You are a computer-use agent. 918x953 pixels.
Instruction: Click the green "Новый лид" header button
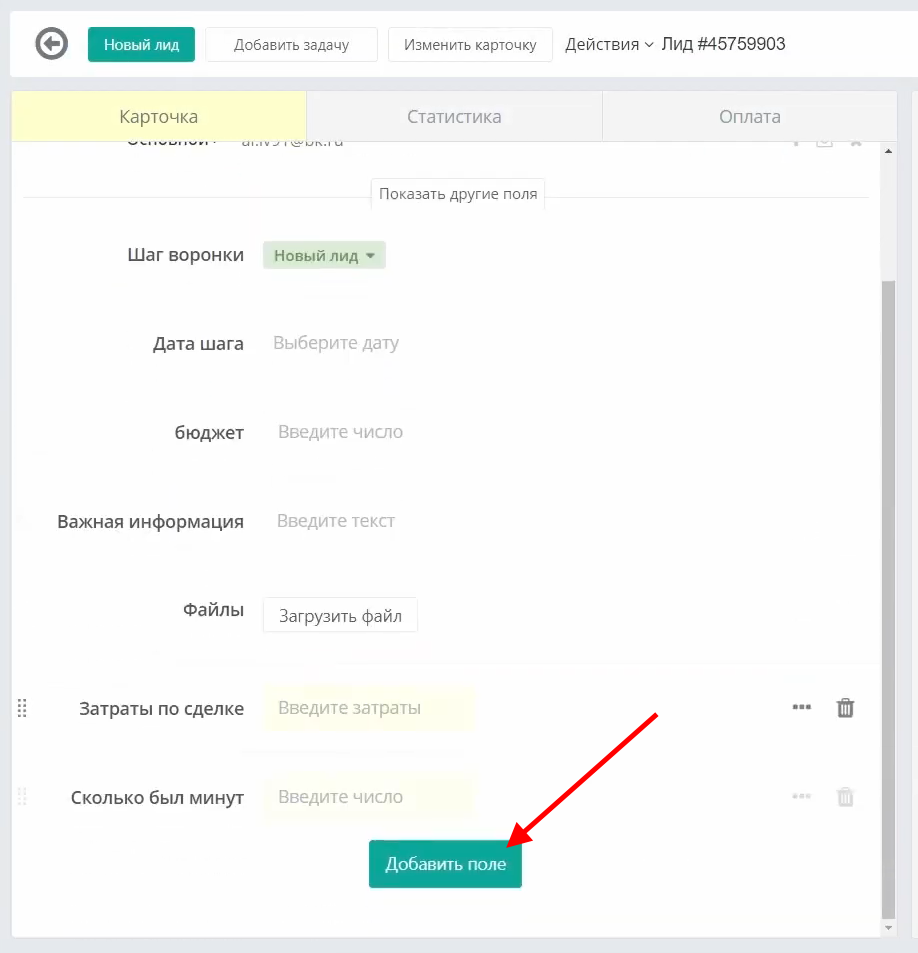point(141,45)
